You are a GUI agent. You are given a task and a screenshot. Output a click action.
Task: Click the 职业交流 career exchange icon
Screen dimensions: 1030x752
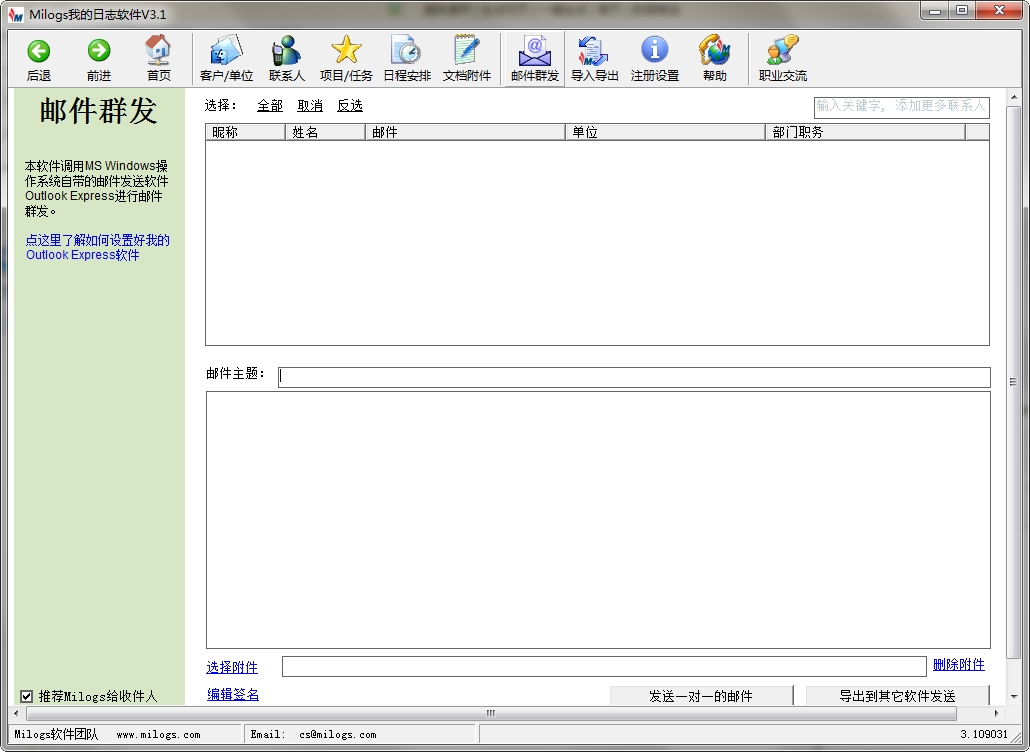pyautogui.click(x=782, y=57)
